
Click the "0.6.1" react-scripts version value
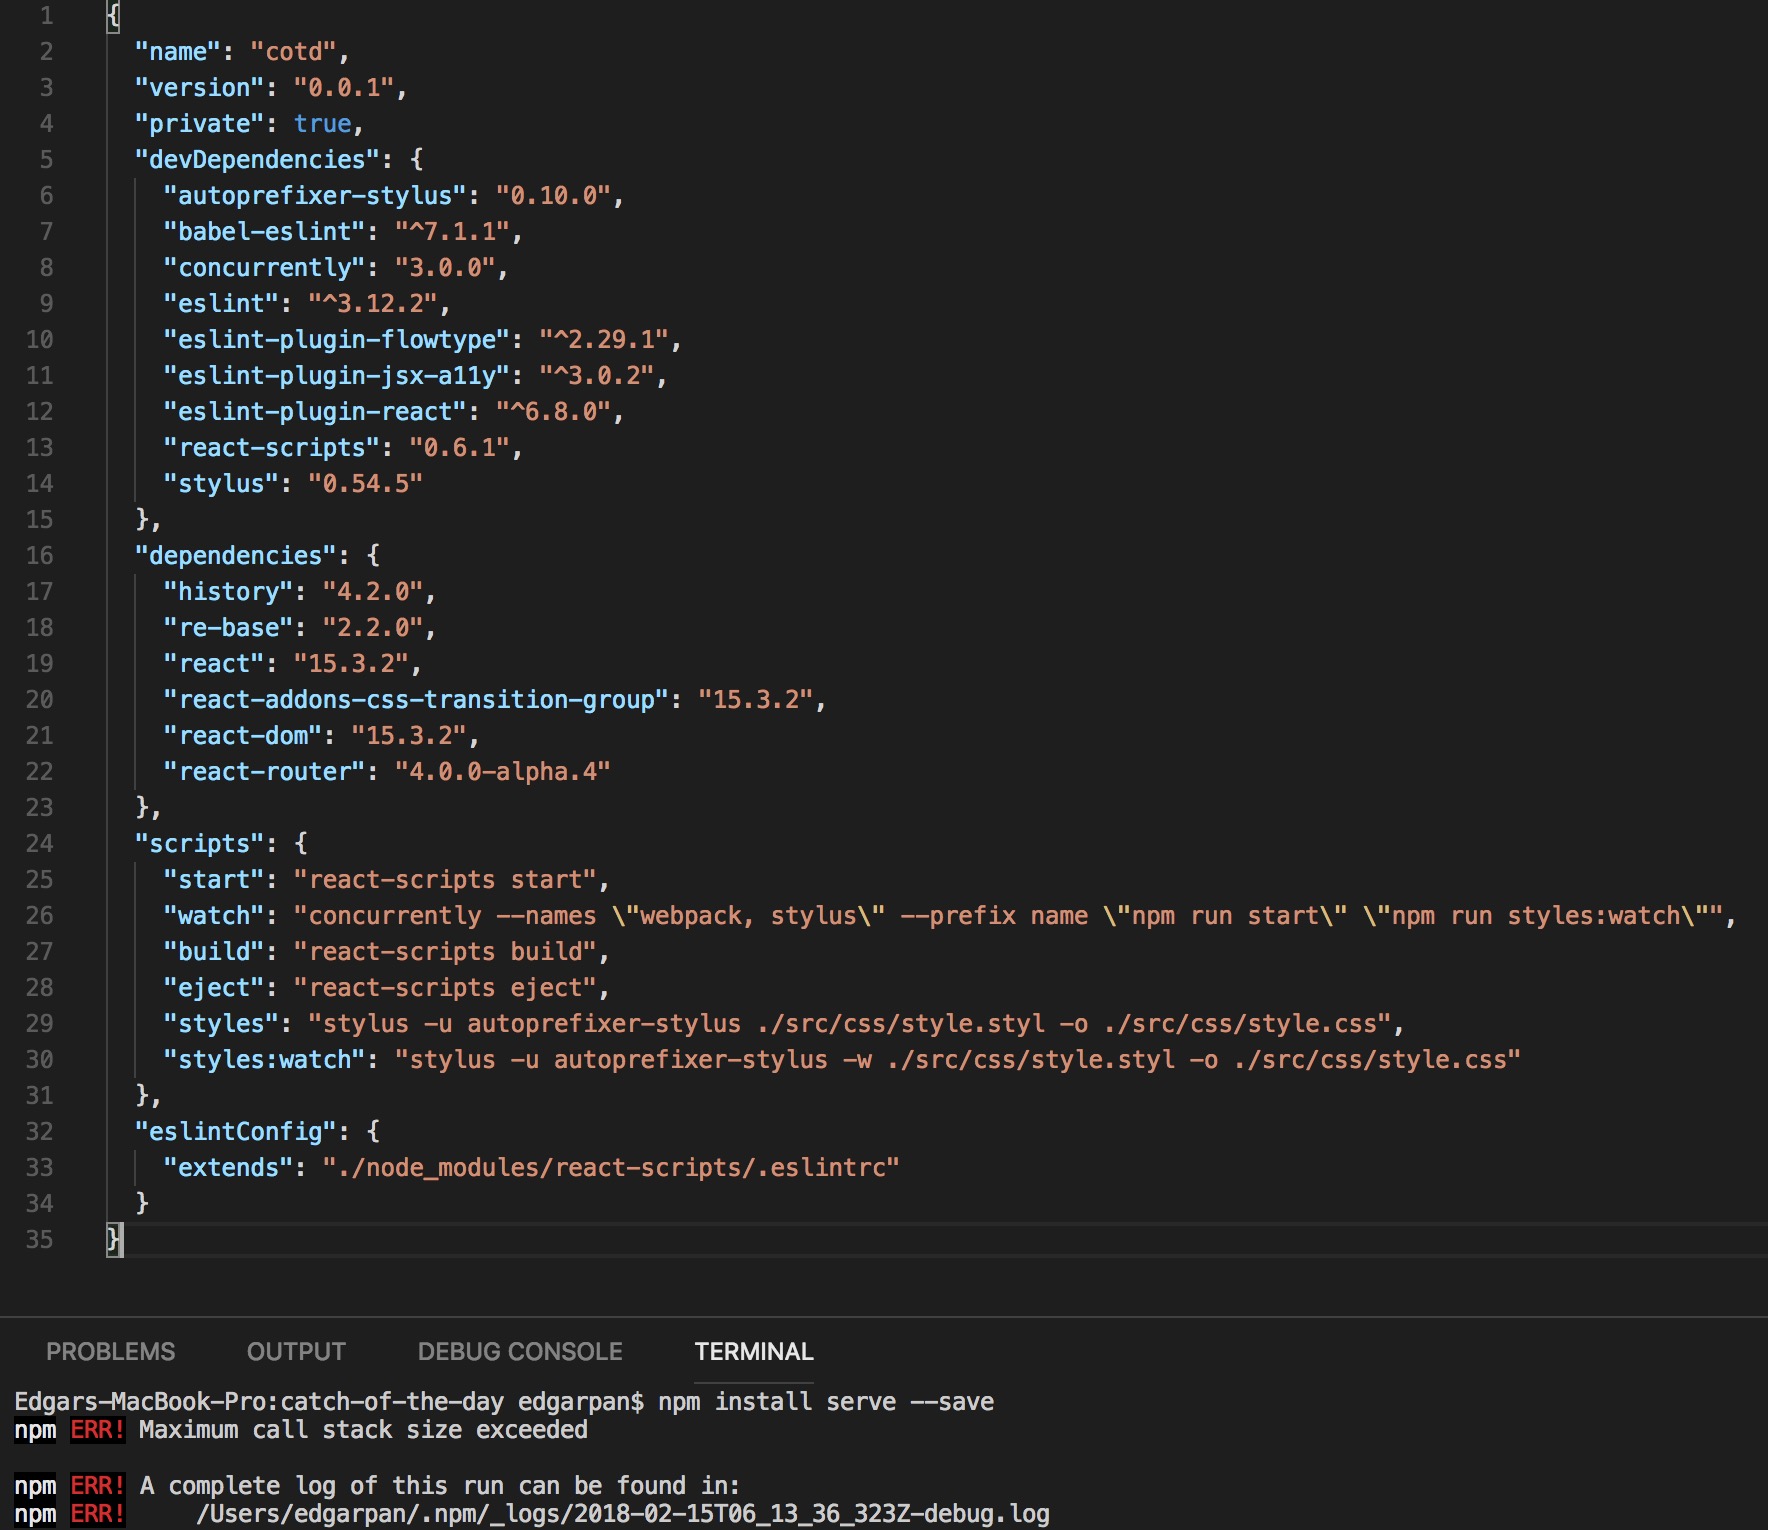[x=460, y=447]
